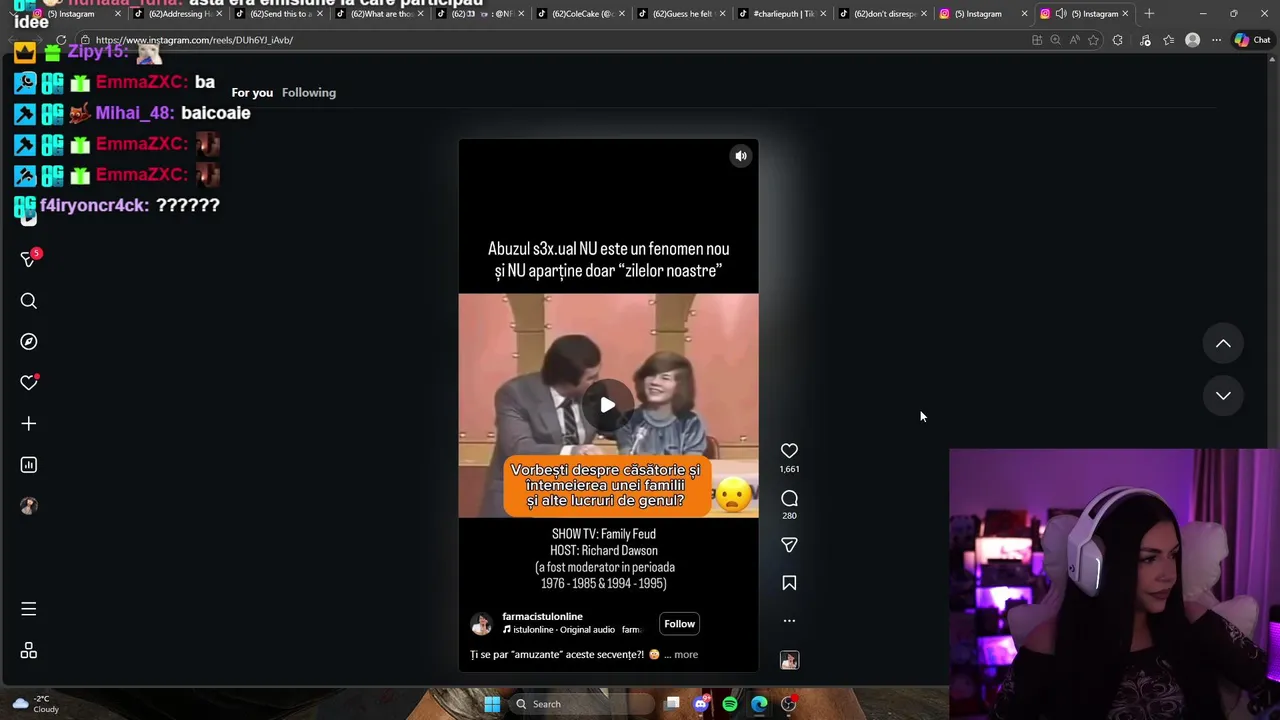Click the browser address bar URL
This screenshot has width=1280, height=720.
coord(194,40)
